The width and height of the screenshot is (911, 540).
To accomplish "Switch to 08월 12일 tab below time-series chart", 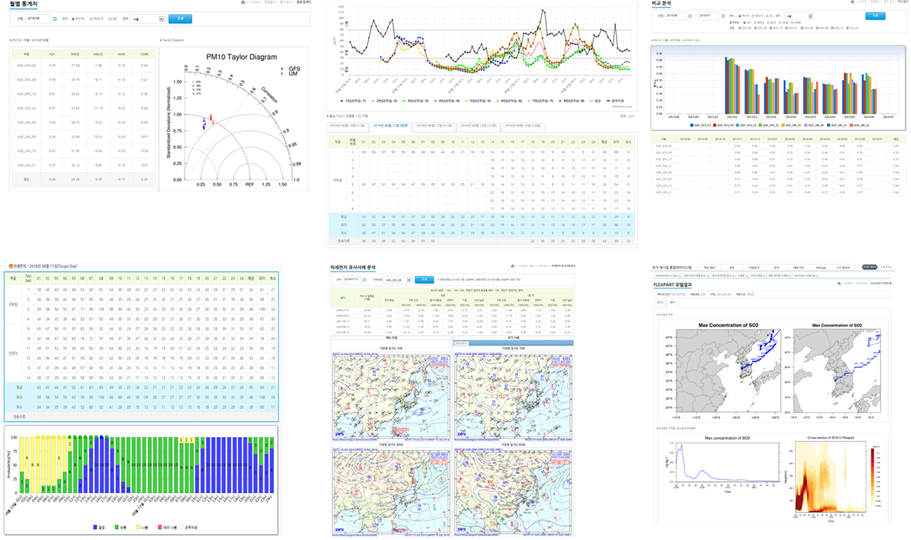I will coord(433,126).
